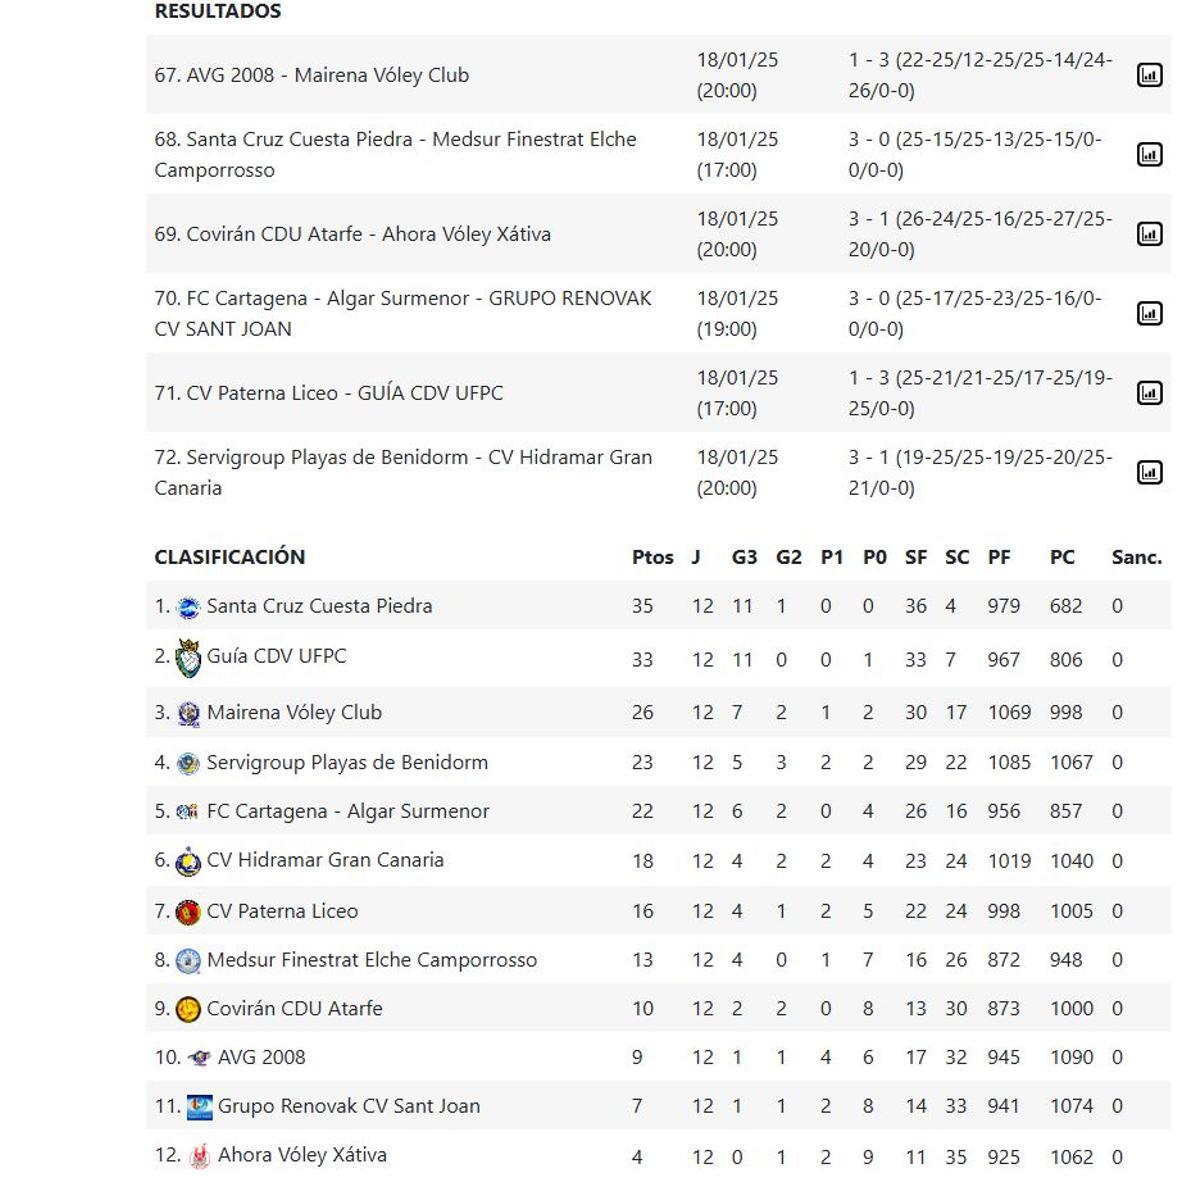1200x1177 pixels.
Task: Open the Grupo Renovak CV Sant Joan team page
Action: click(x=352, y=1105)
